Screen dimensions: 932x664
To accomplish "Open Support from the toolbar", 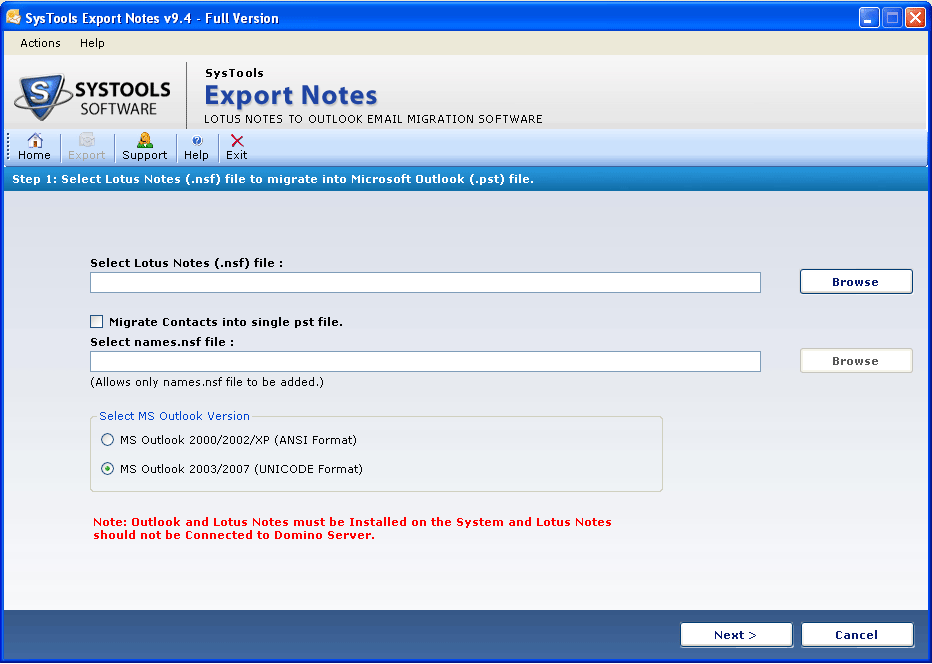I will tap(144, 147).
